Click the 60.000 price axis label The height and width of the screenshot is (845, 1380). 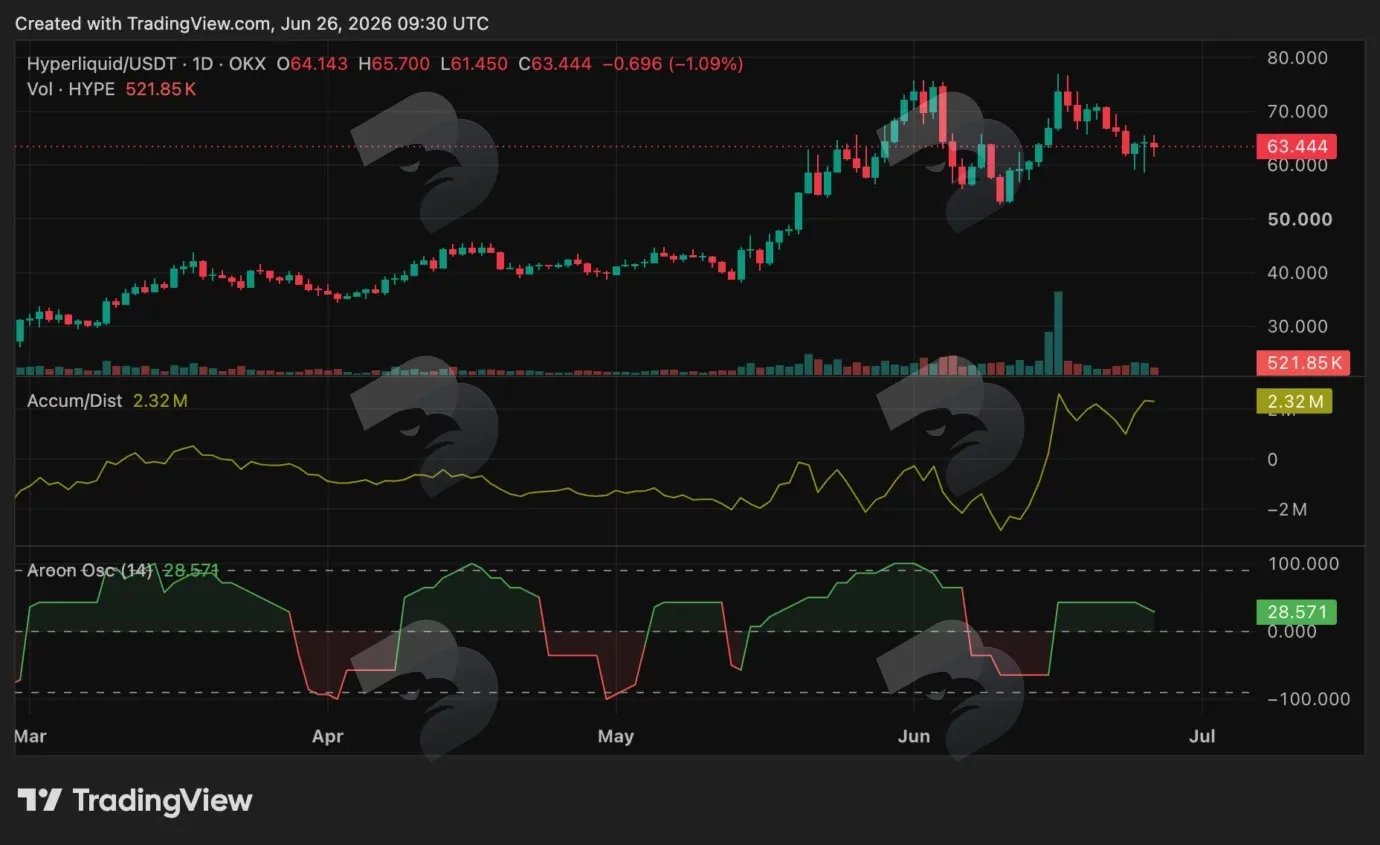pyautogui.click(x=1297, y=165)
